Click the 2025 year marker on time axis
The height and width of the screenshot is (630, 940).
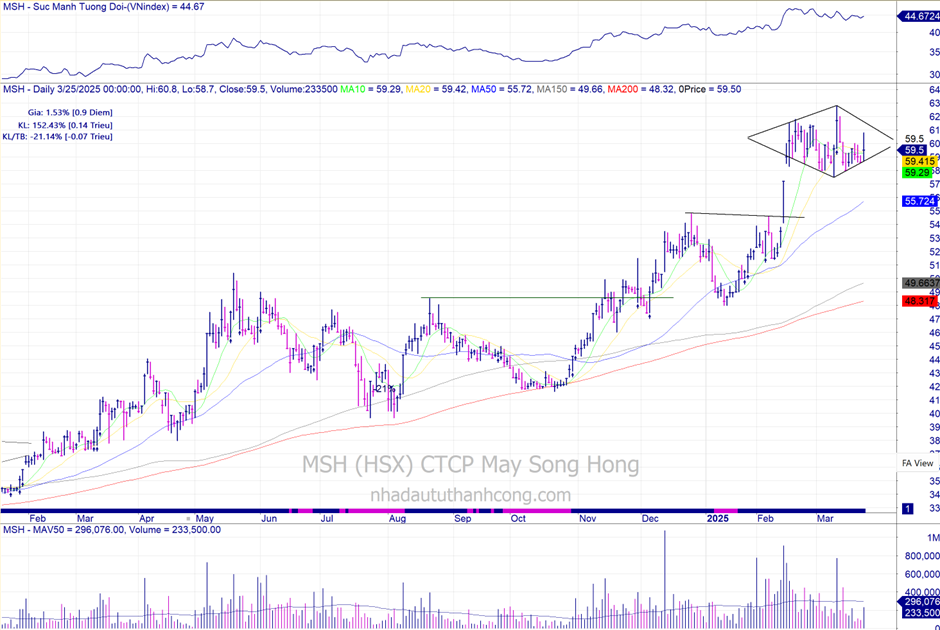click(x=720, y=520)
